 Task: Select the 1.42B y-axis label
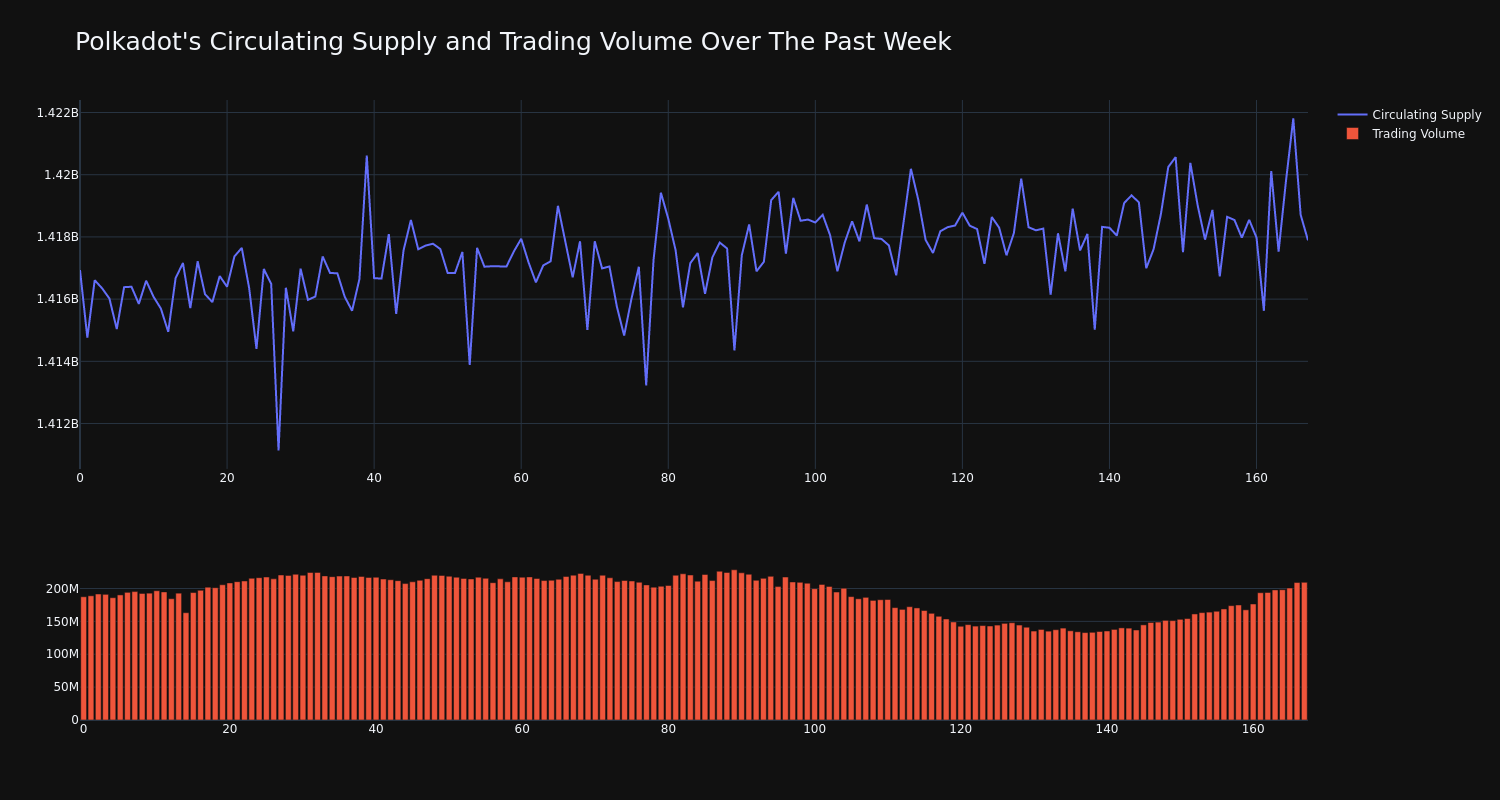[x=61, y=175]
